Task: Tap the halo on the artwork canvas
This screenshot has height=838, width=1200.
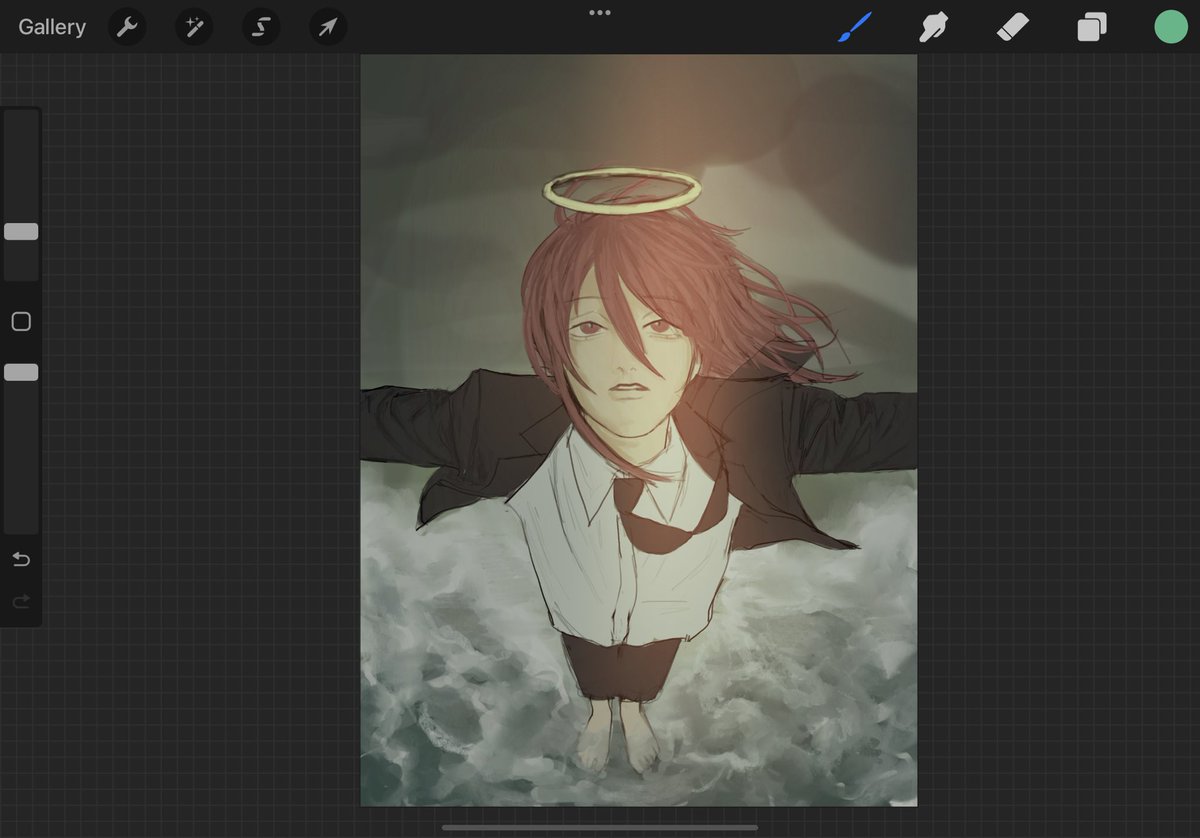Action: [622, 189]
